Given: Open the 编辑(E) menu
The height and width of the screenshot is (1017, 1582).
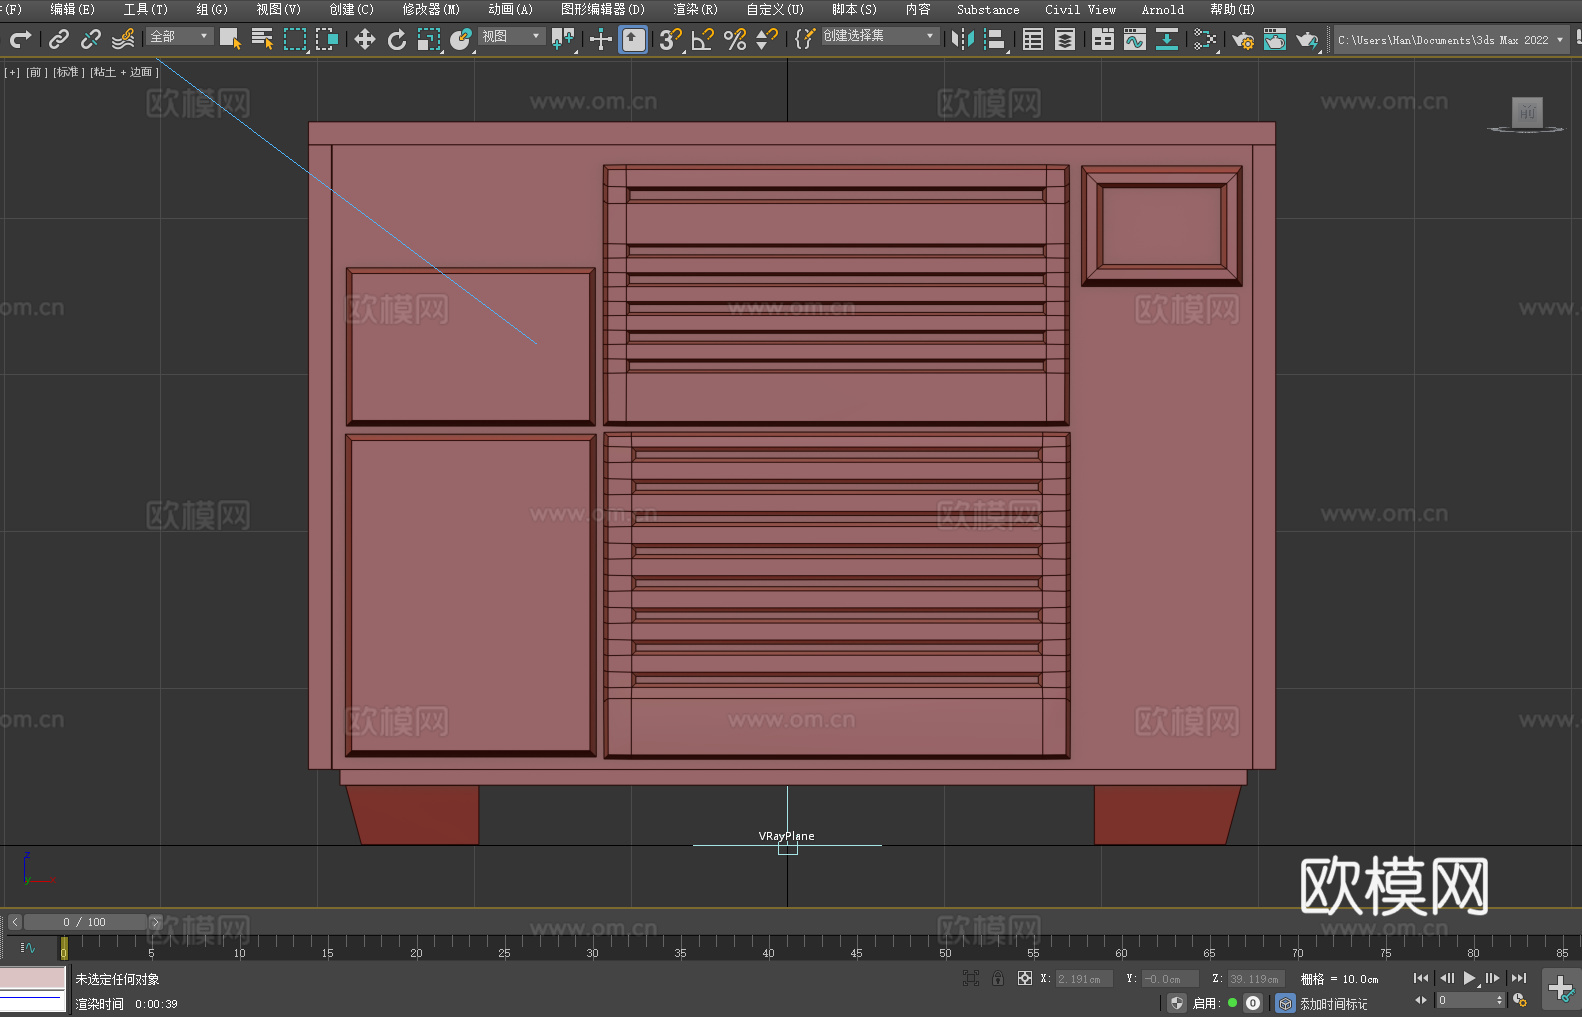Looking at the screenshot, I should 72,9.
